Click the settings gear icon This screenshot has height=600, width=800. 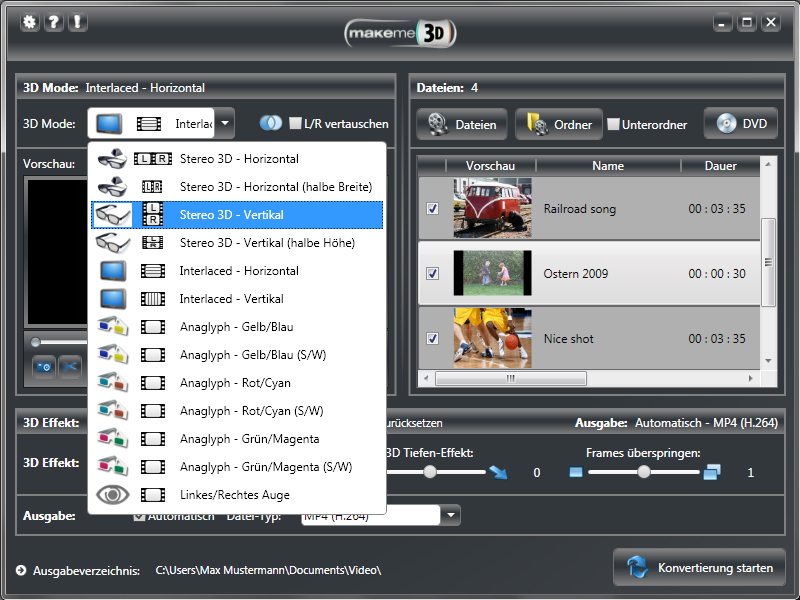tap(30, 22)
